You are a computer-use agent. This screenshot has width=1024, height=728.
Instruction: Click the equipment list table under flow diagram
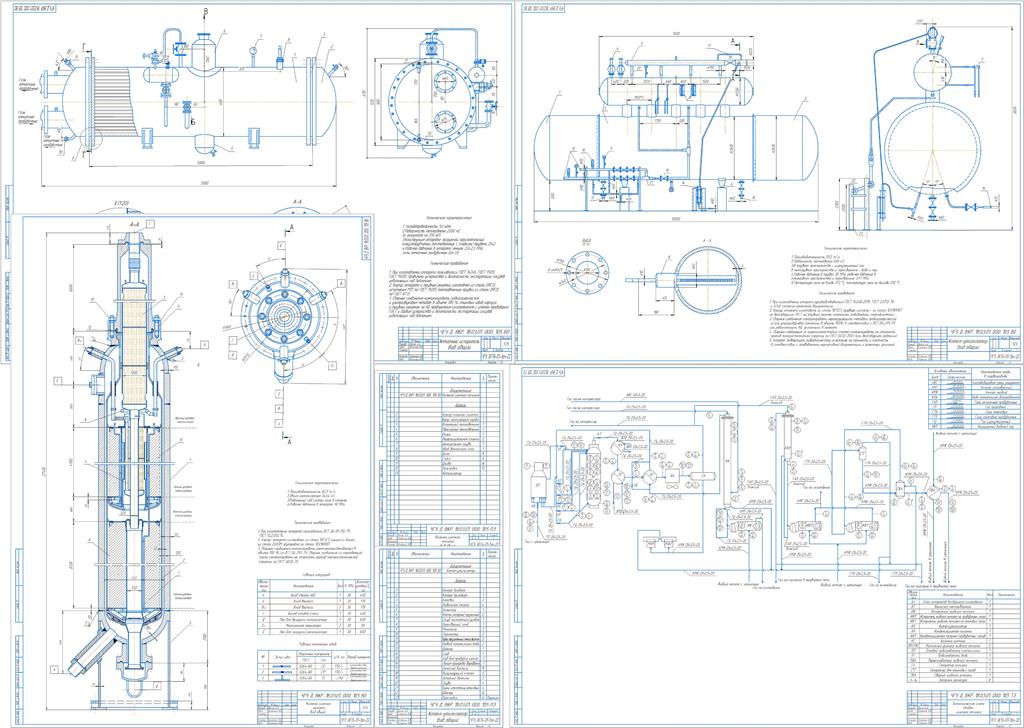[x=963, y=636]
